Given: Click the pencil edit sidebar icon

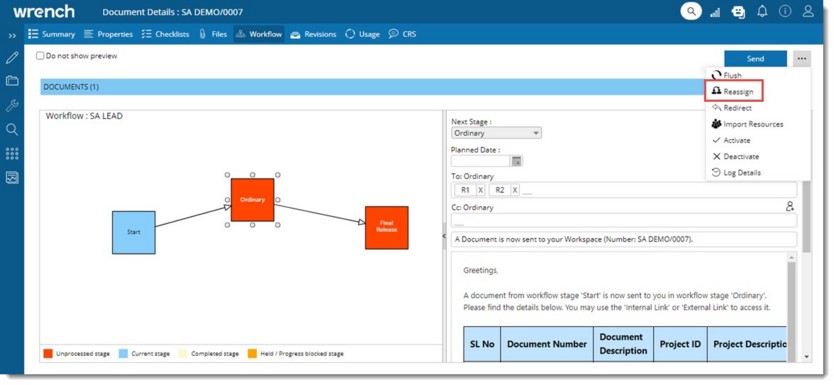Looking at the screenshot, I should coord(12,57).
